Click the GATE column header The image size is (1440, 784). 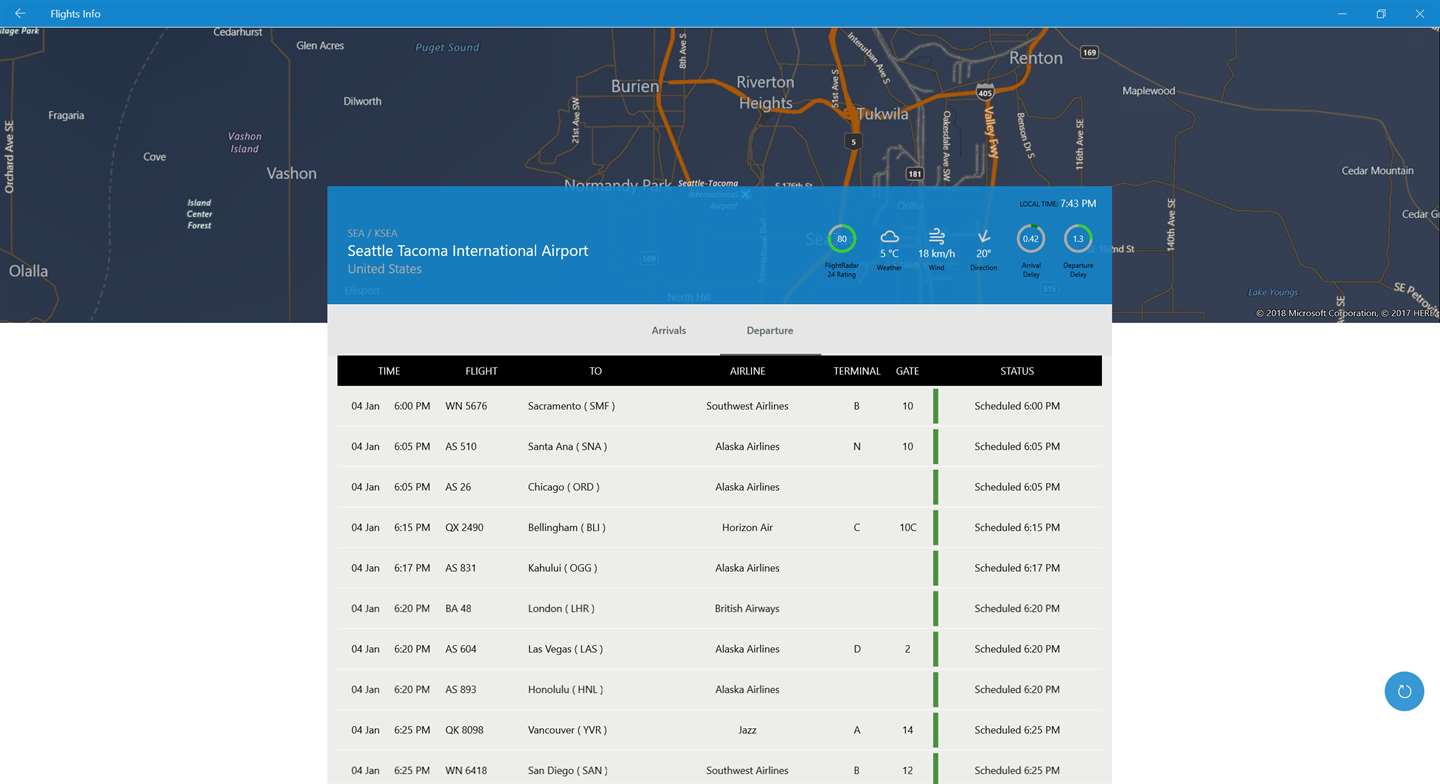[907, 371]
